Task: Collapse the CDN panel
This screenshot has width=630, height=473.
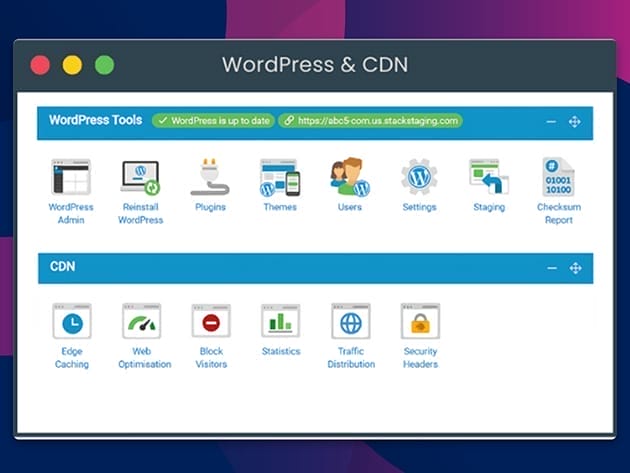Action: coord(551,268)
